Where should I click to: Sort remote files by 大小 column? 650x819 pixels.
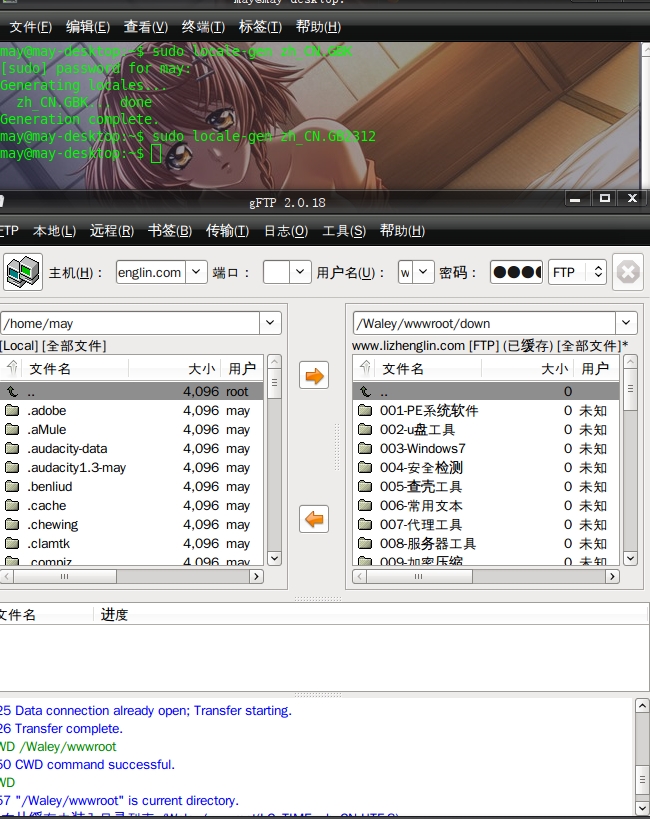(x=528, y=368)
